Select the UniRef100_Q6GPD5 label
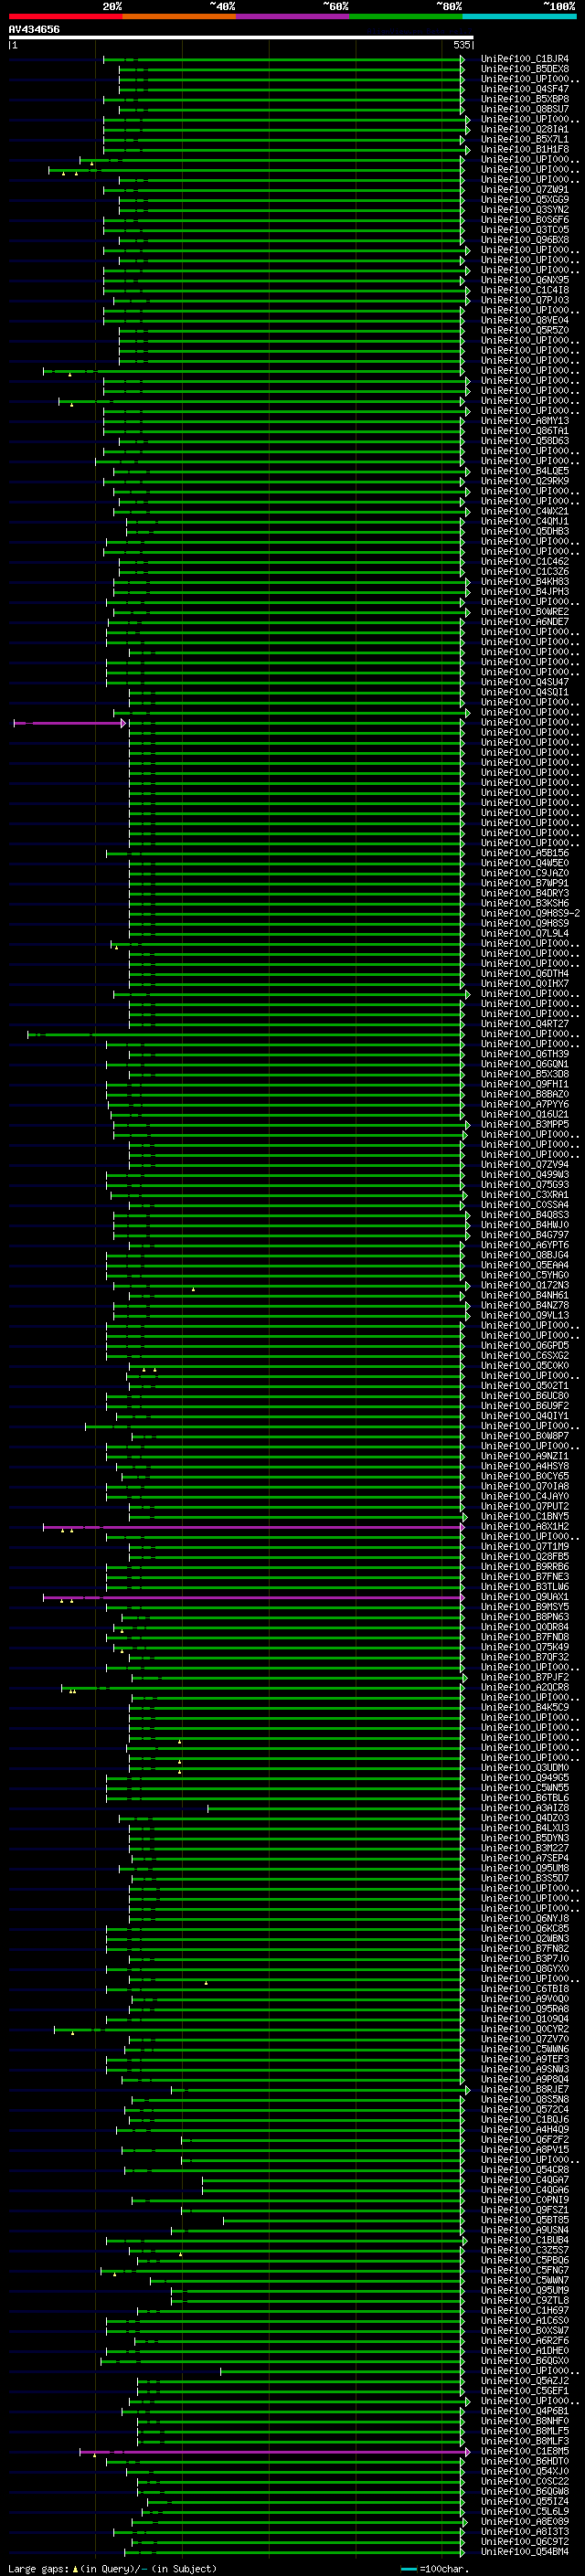Viewport: 585px width, 2576px height. point(525,1346)
